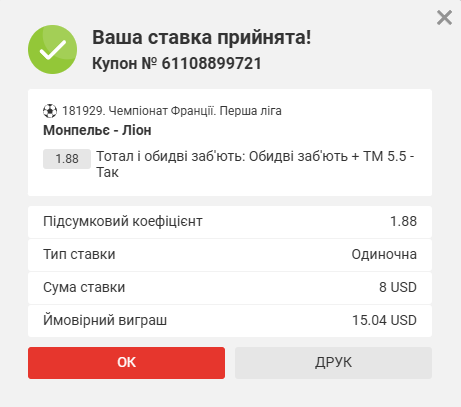Image resolution: width=461 pixels, height=407 pixels.
Task: Click the 8 USD stake amount
Action: click(x=398, y=287)
